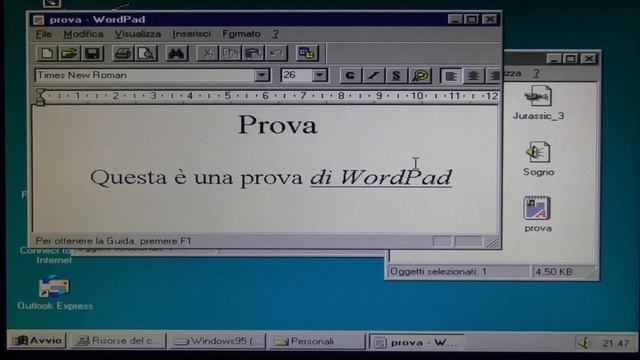Center the text alignment
Screen dimensions: 640x360
473,76
